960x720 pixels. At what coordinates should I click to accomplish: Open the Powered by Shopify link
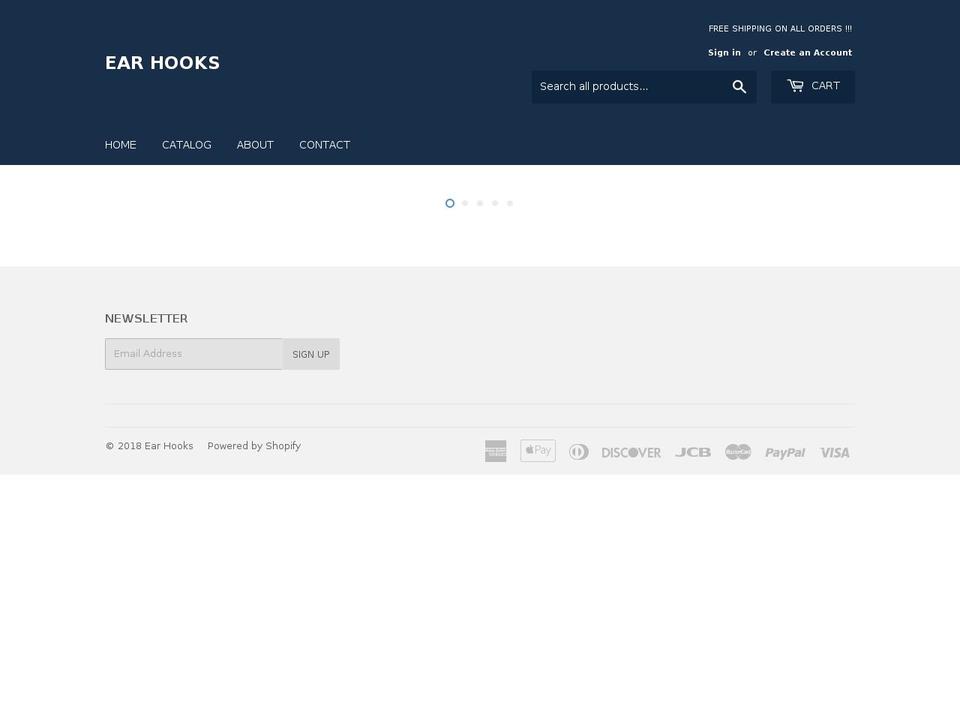click(254, 446)
